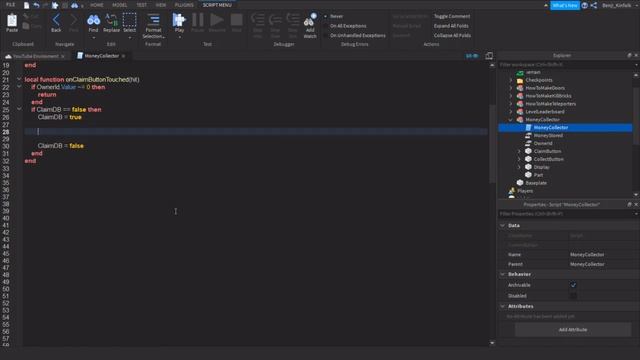Click the Filter workspace input field
This screenshot has width=640, height=360.
[566, 64]
